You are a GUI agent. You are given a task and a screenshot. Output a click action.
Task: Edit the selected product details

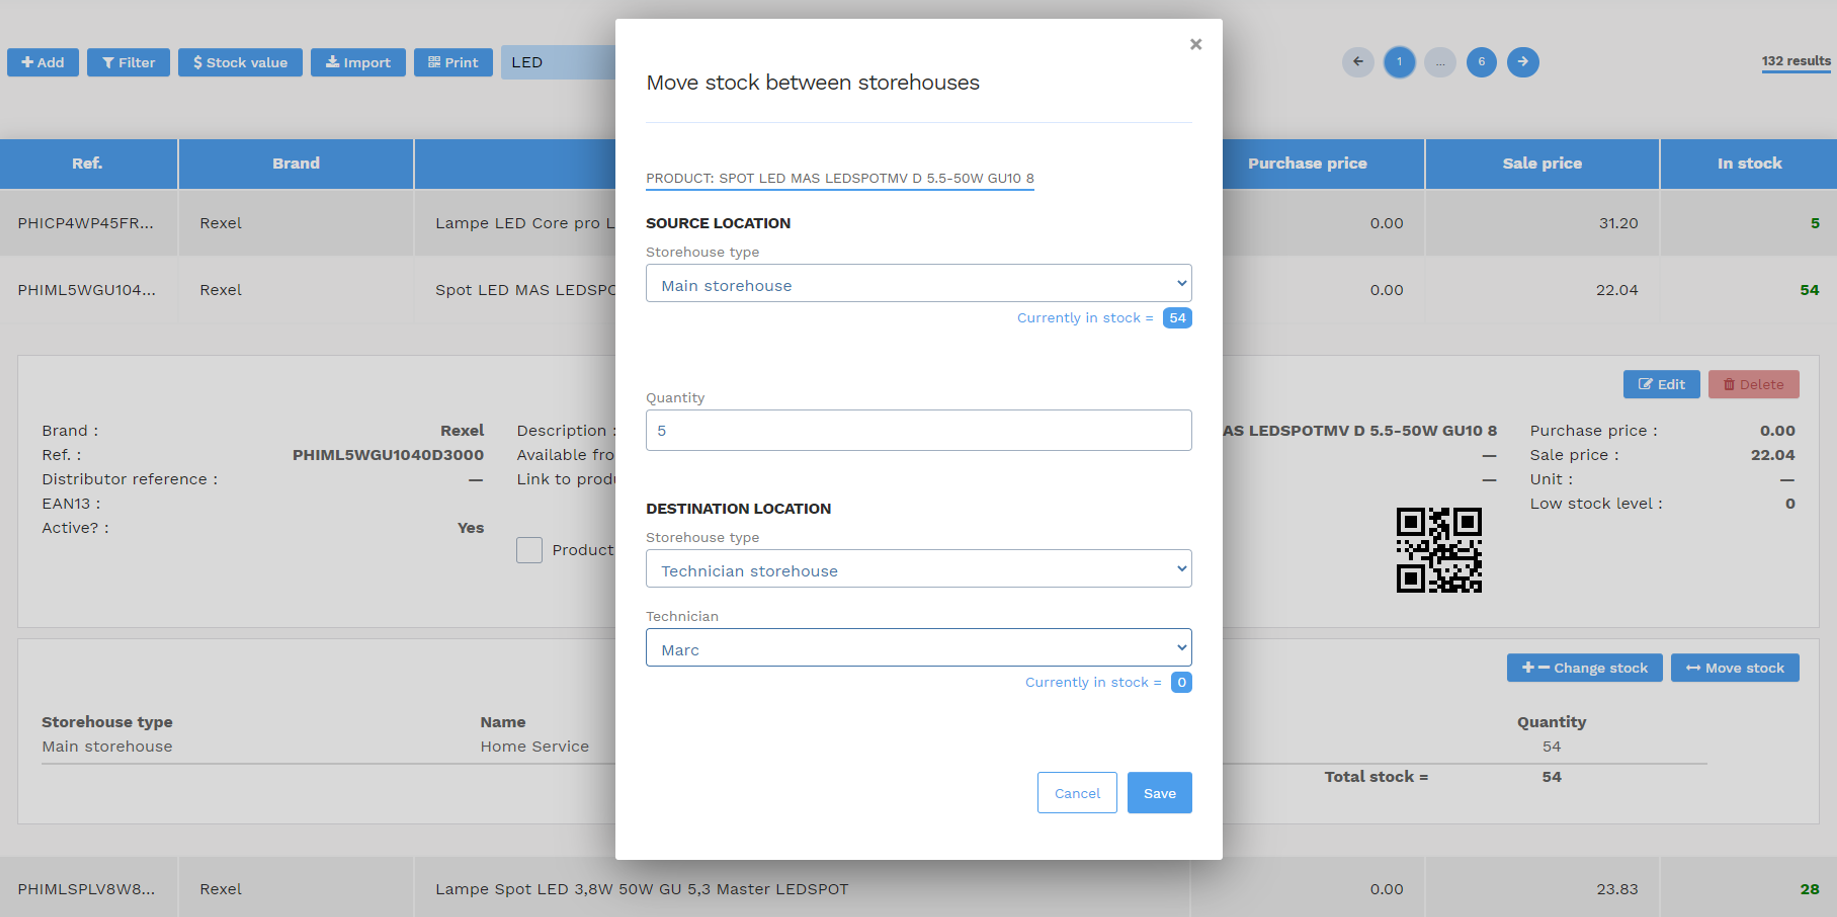(1661, 384)
